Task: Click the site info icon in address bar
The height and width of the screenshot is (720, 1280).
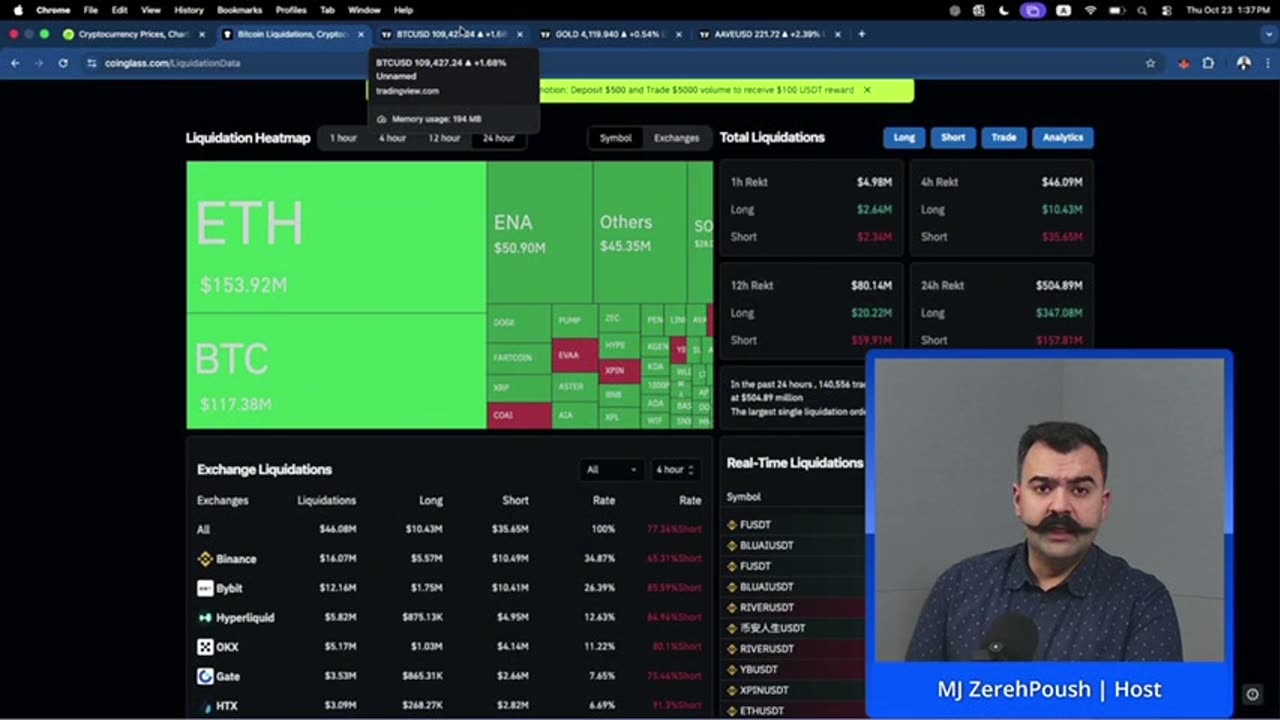Action: pos(92,63)
